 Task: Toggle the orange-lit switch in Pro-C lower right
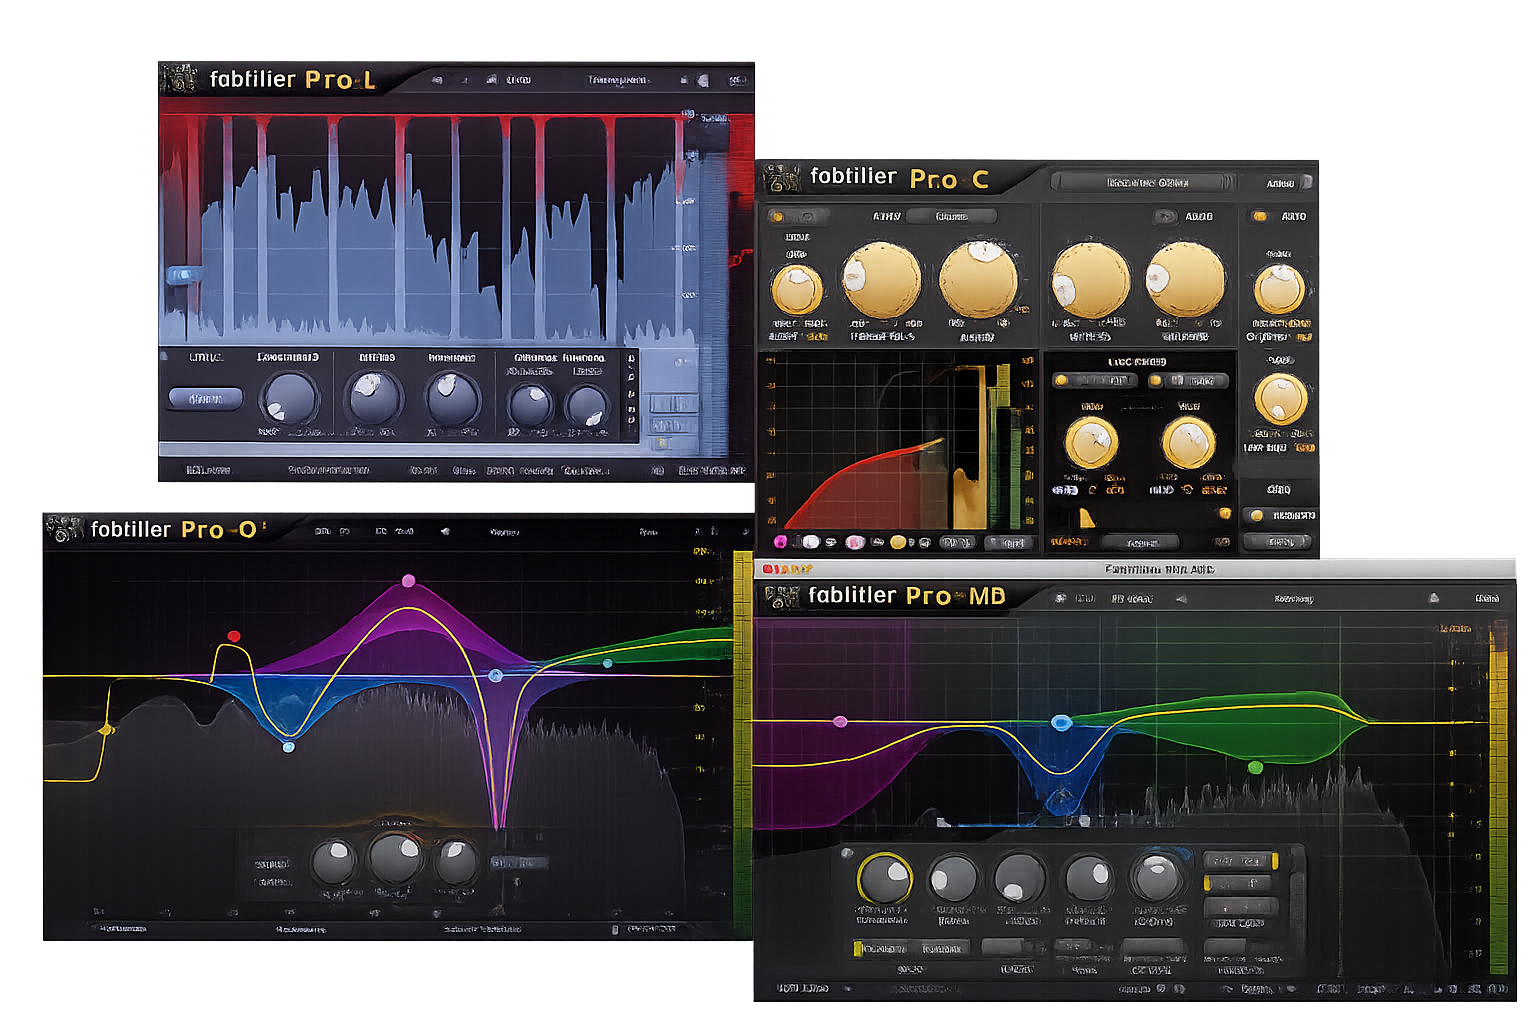point(1280,515)
